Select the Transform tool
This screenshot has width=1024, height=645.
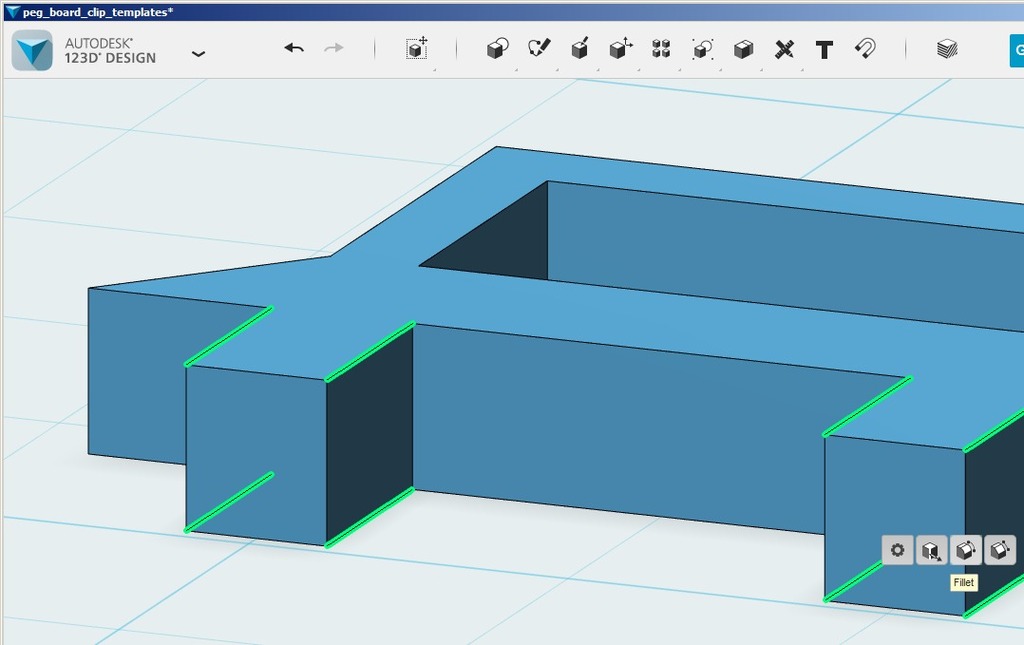click(x=417, y=48)
